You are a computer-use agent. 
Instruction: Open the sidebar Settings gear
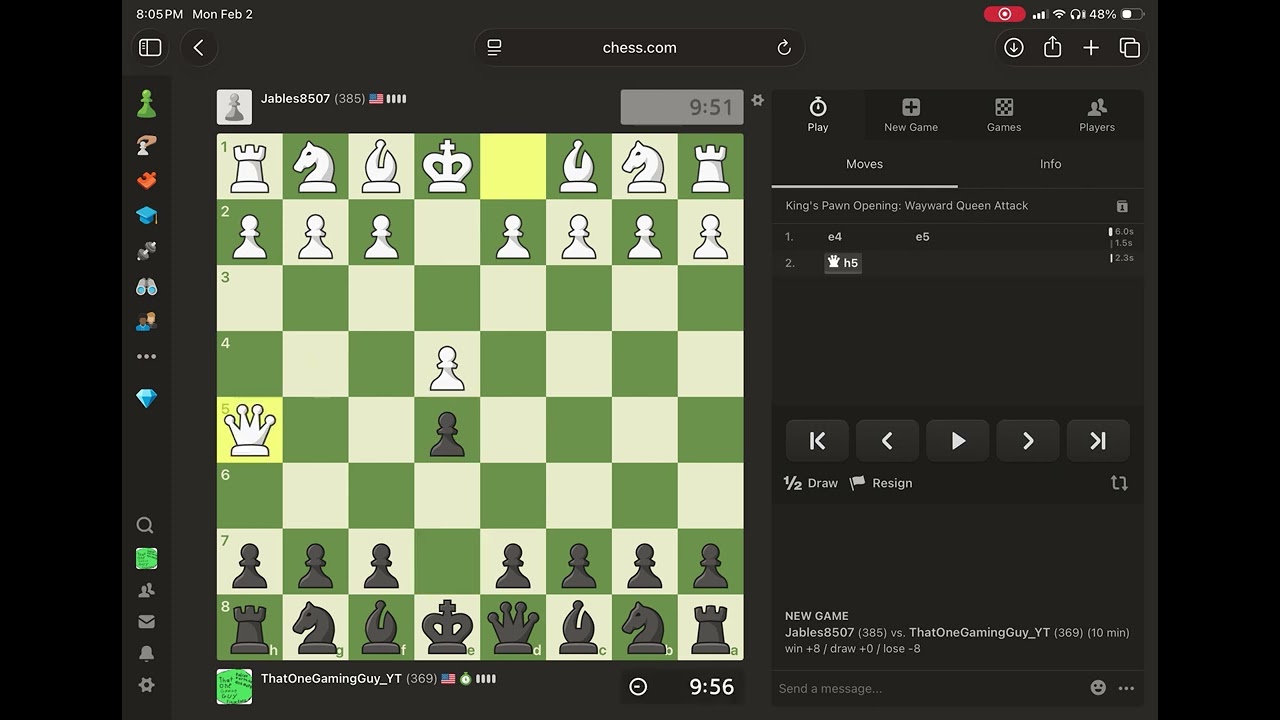[x=146, y=685]
